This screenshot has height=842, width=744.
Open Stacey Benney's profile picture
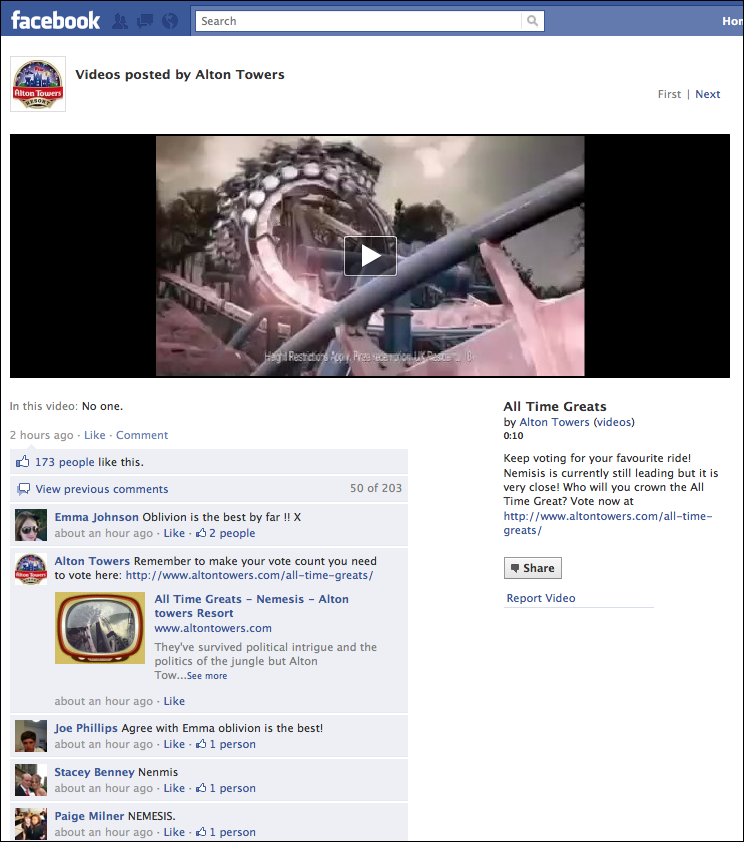click(31, 780)
